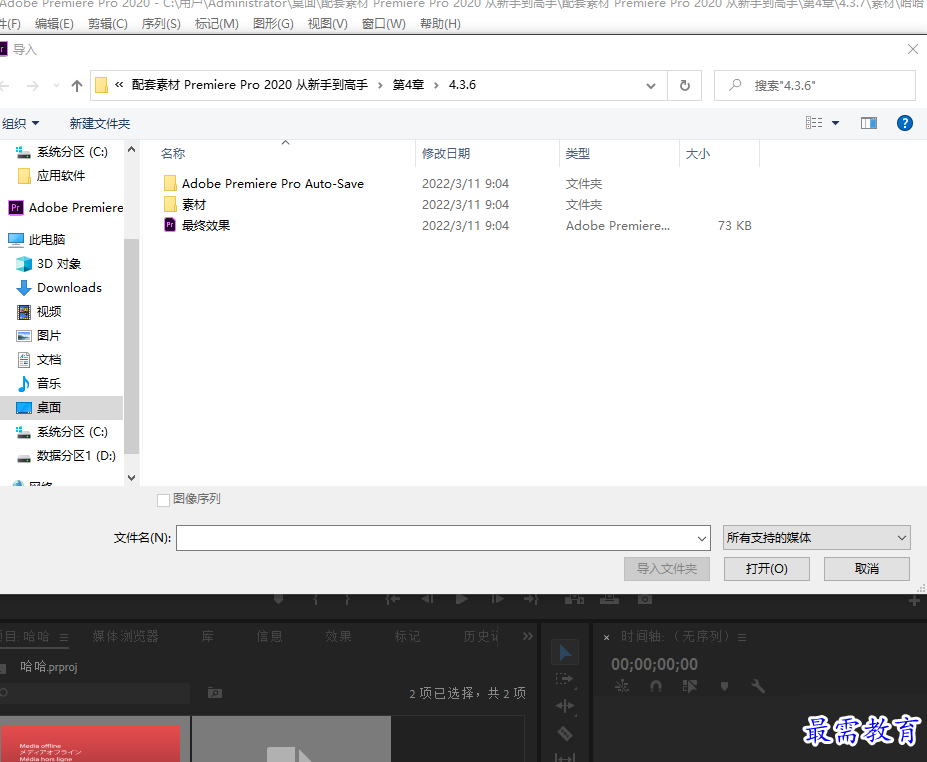Click the back navigation arrow
This screenshot has width=927, height=762.
pyautogui.click(x=5, y=86)
